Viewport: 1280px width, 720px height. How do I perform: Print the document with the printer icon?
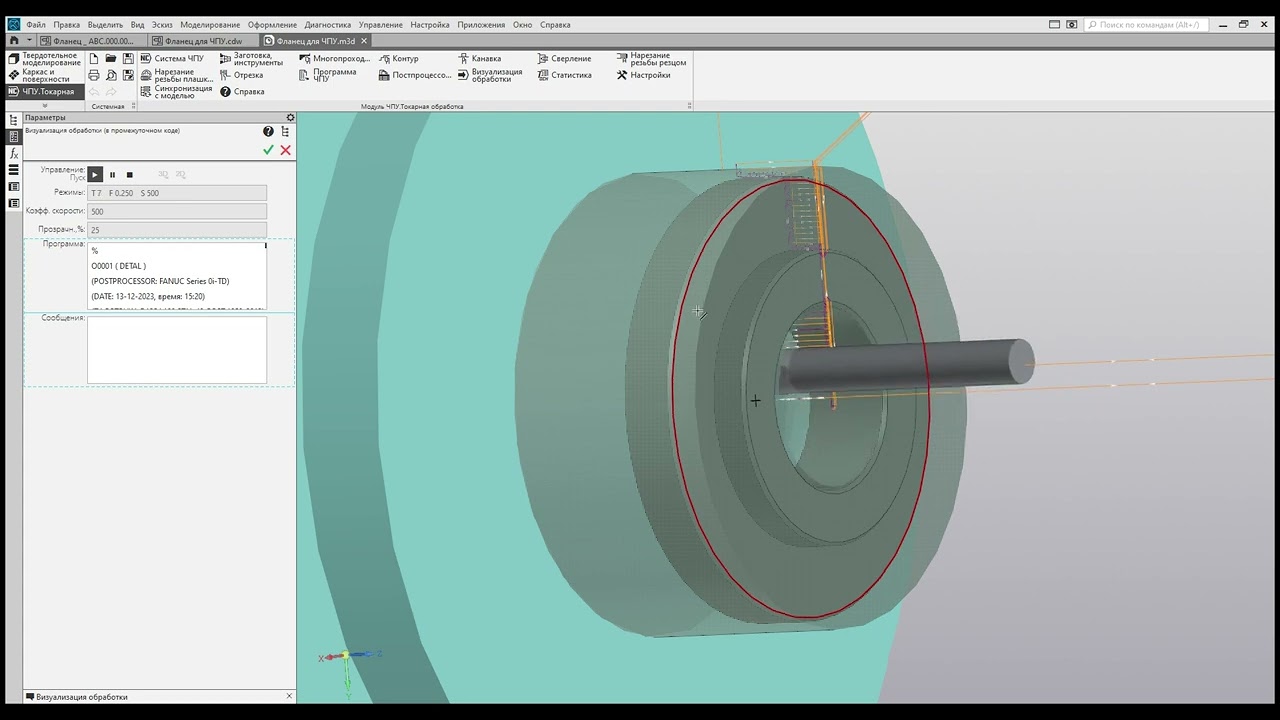pos(94,75)
